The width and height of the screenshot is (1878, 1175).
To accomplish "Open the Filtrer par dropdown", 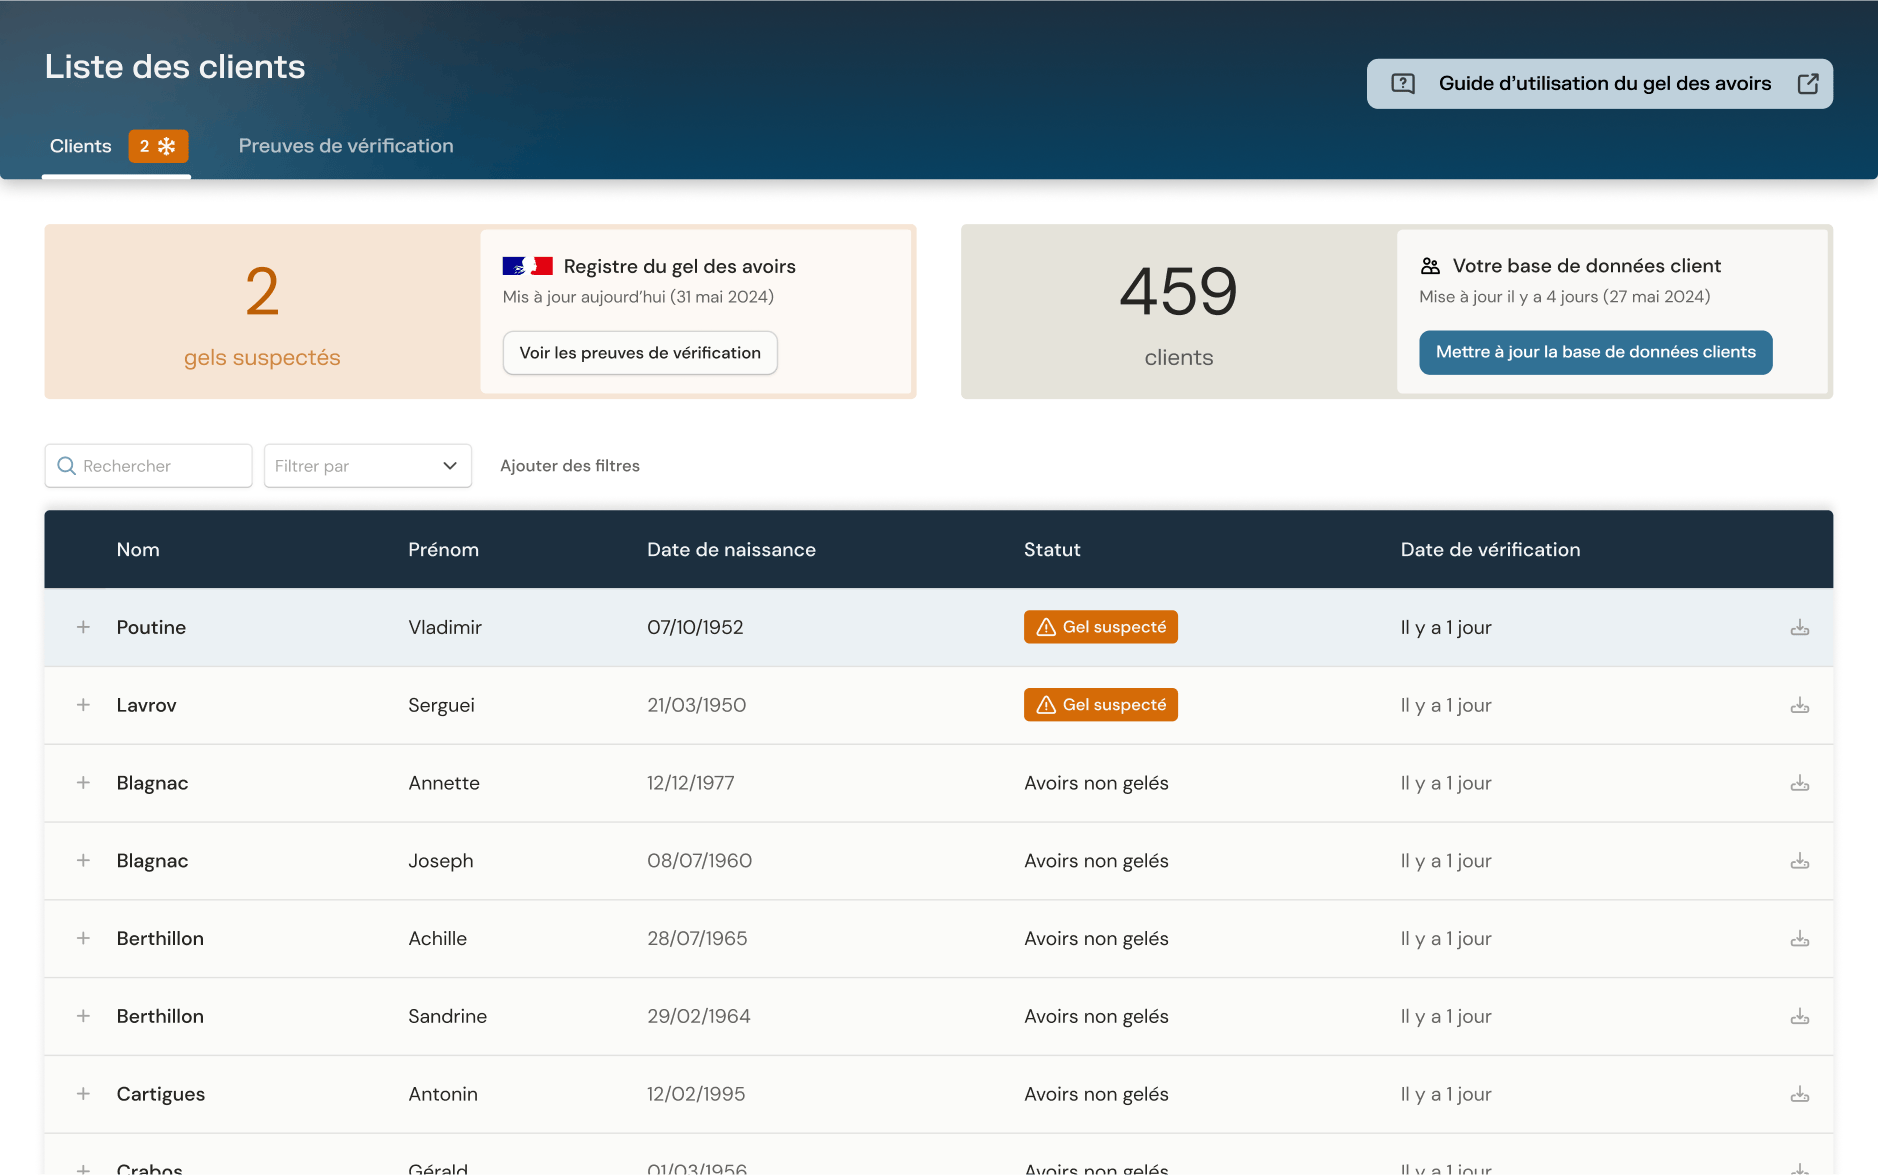I will click(367, 466).
